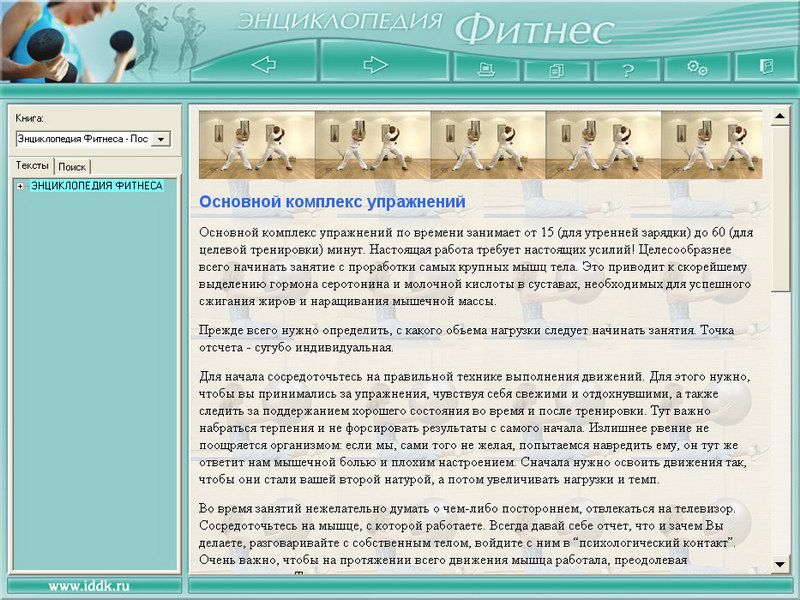Switch to the Тексты tab
The height and width of the screenshot is (600, 800).
(32, 166)
